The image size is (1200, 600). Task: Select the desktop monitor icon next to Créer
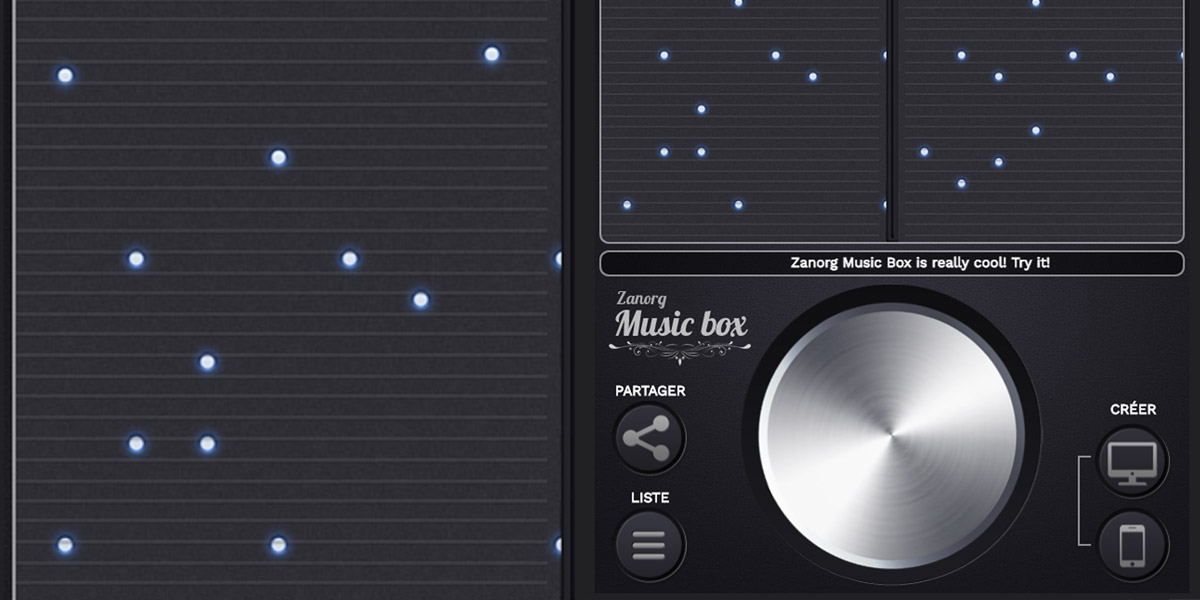point(1131,458)
